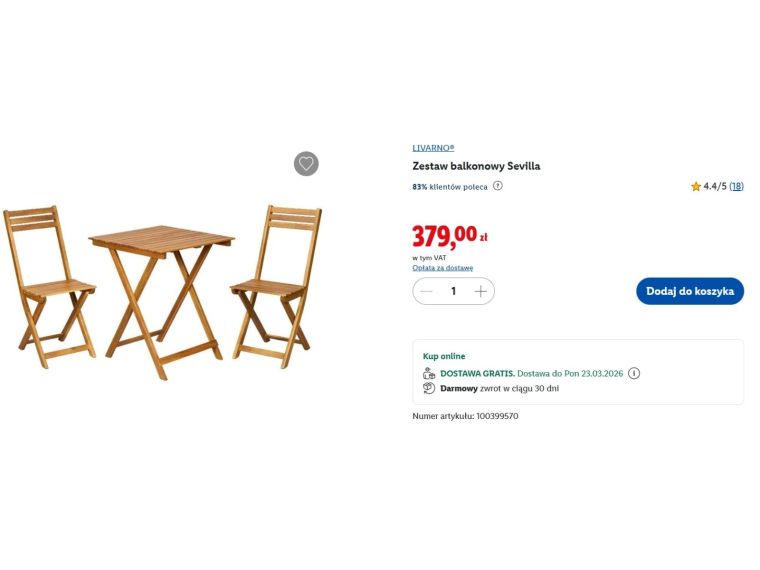Image resolution: width=760 pixels, height=570 pixels.
Task: Click the Numer artykułu 100399570 text
Action: pos(465,416)
